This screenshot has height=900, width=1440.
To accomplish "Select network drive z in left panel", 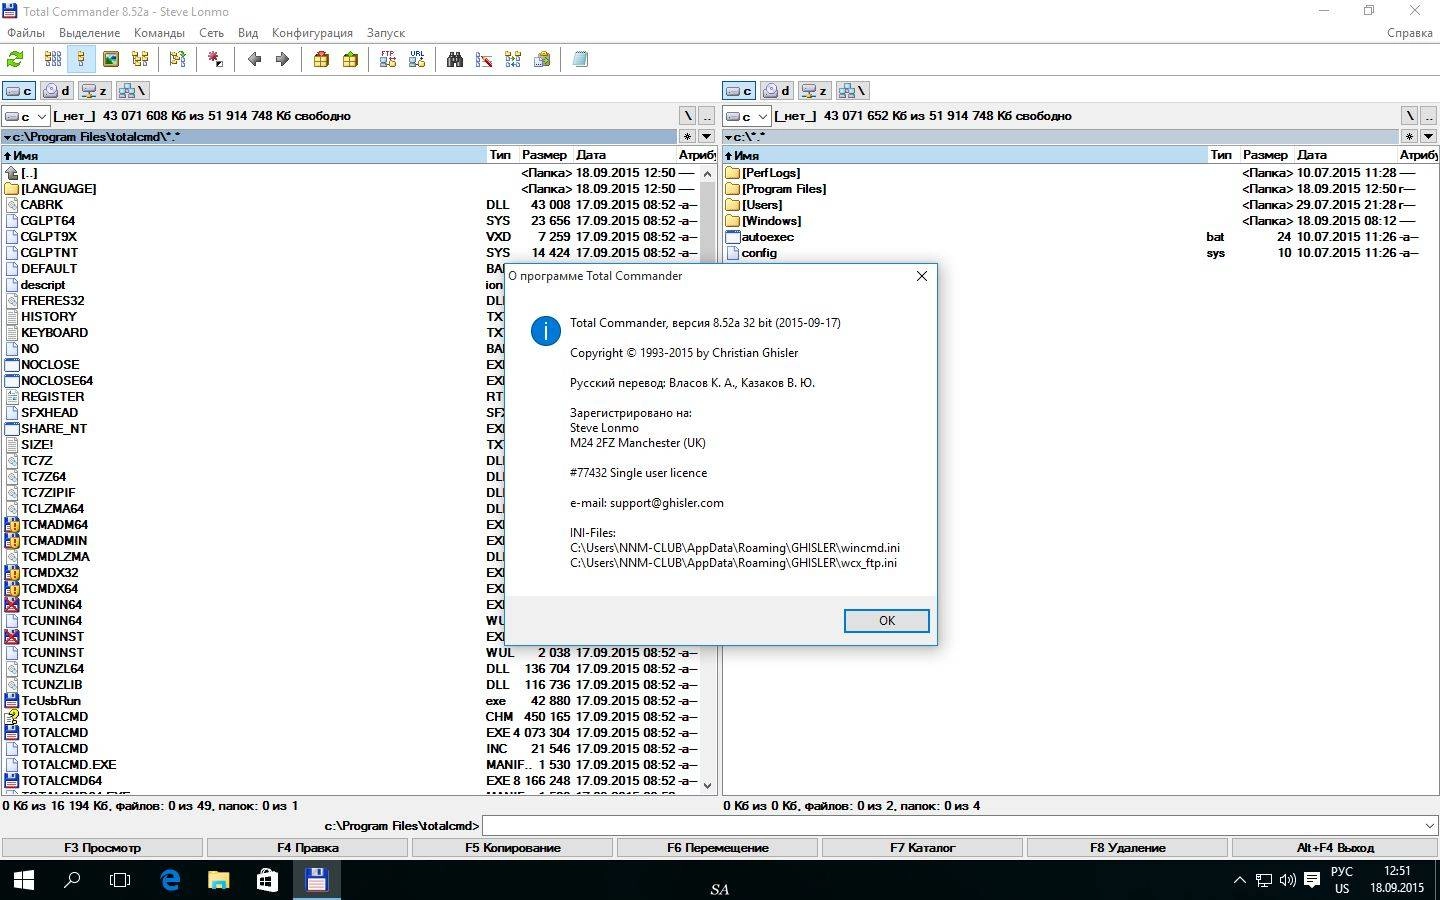I will 94,91.
